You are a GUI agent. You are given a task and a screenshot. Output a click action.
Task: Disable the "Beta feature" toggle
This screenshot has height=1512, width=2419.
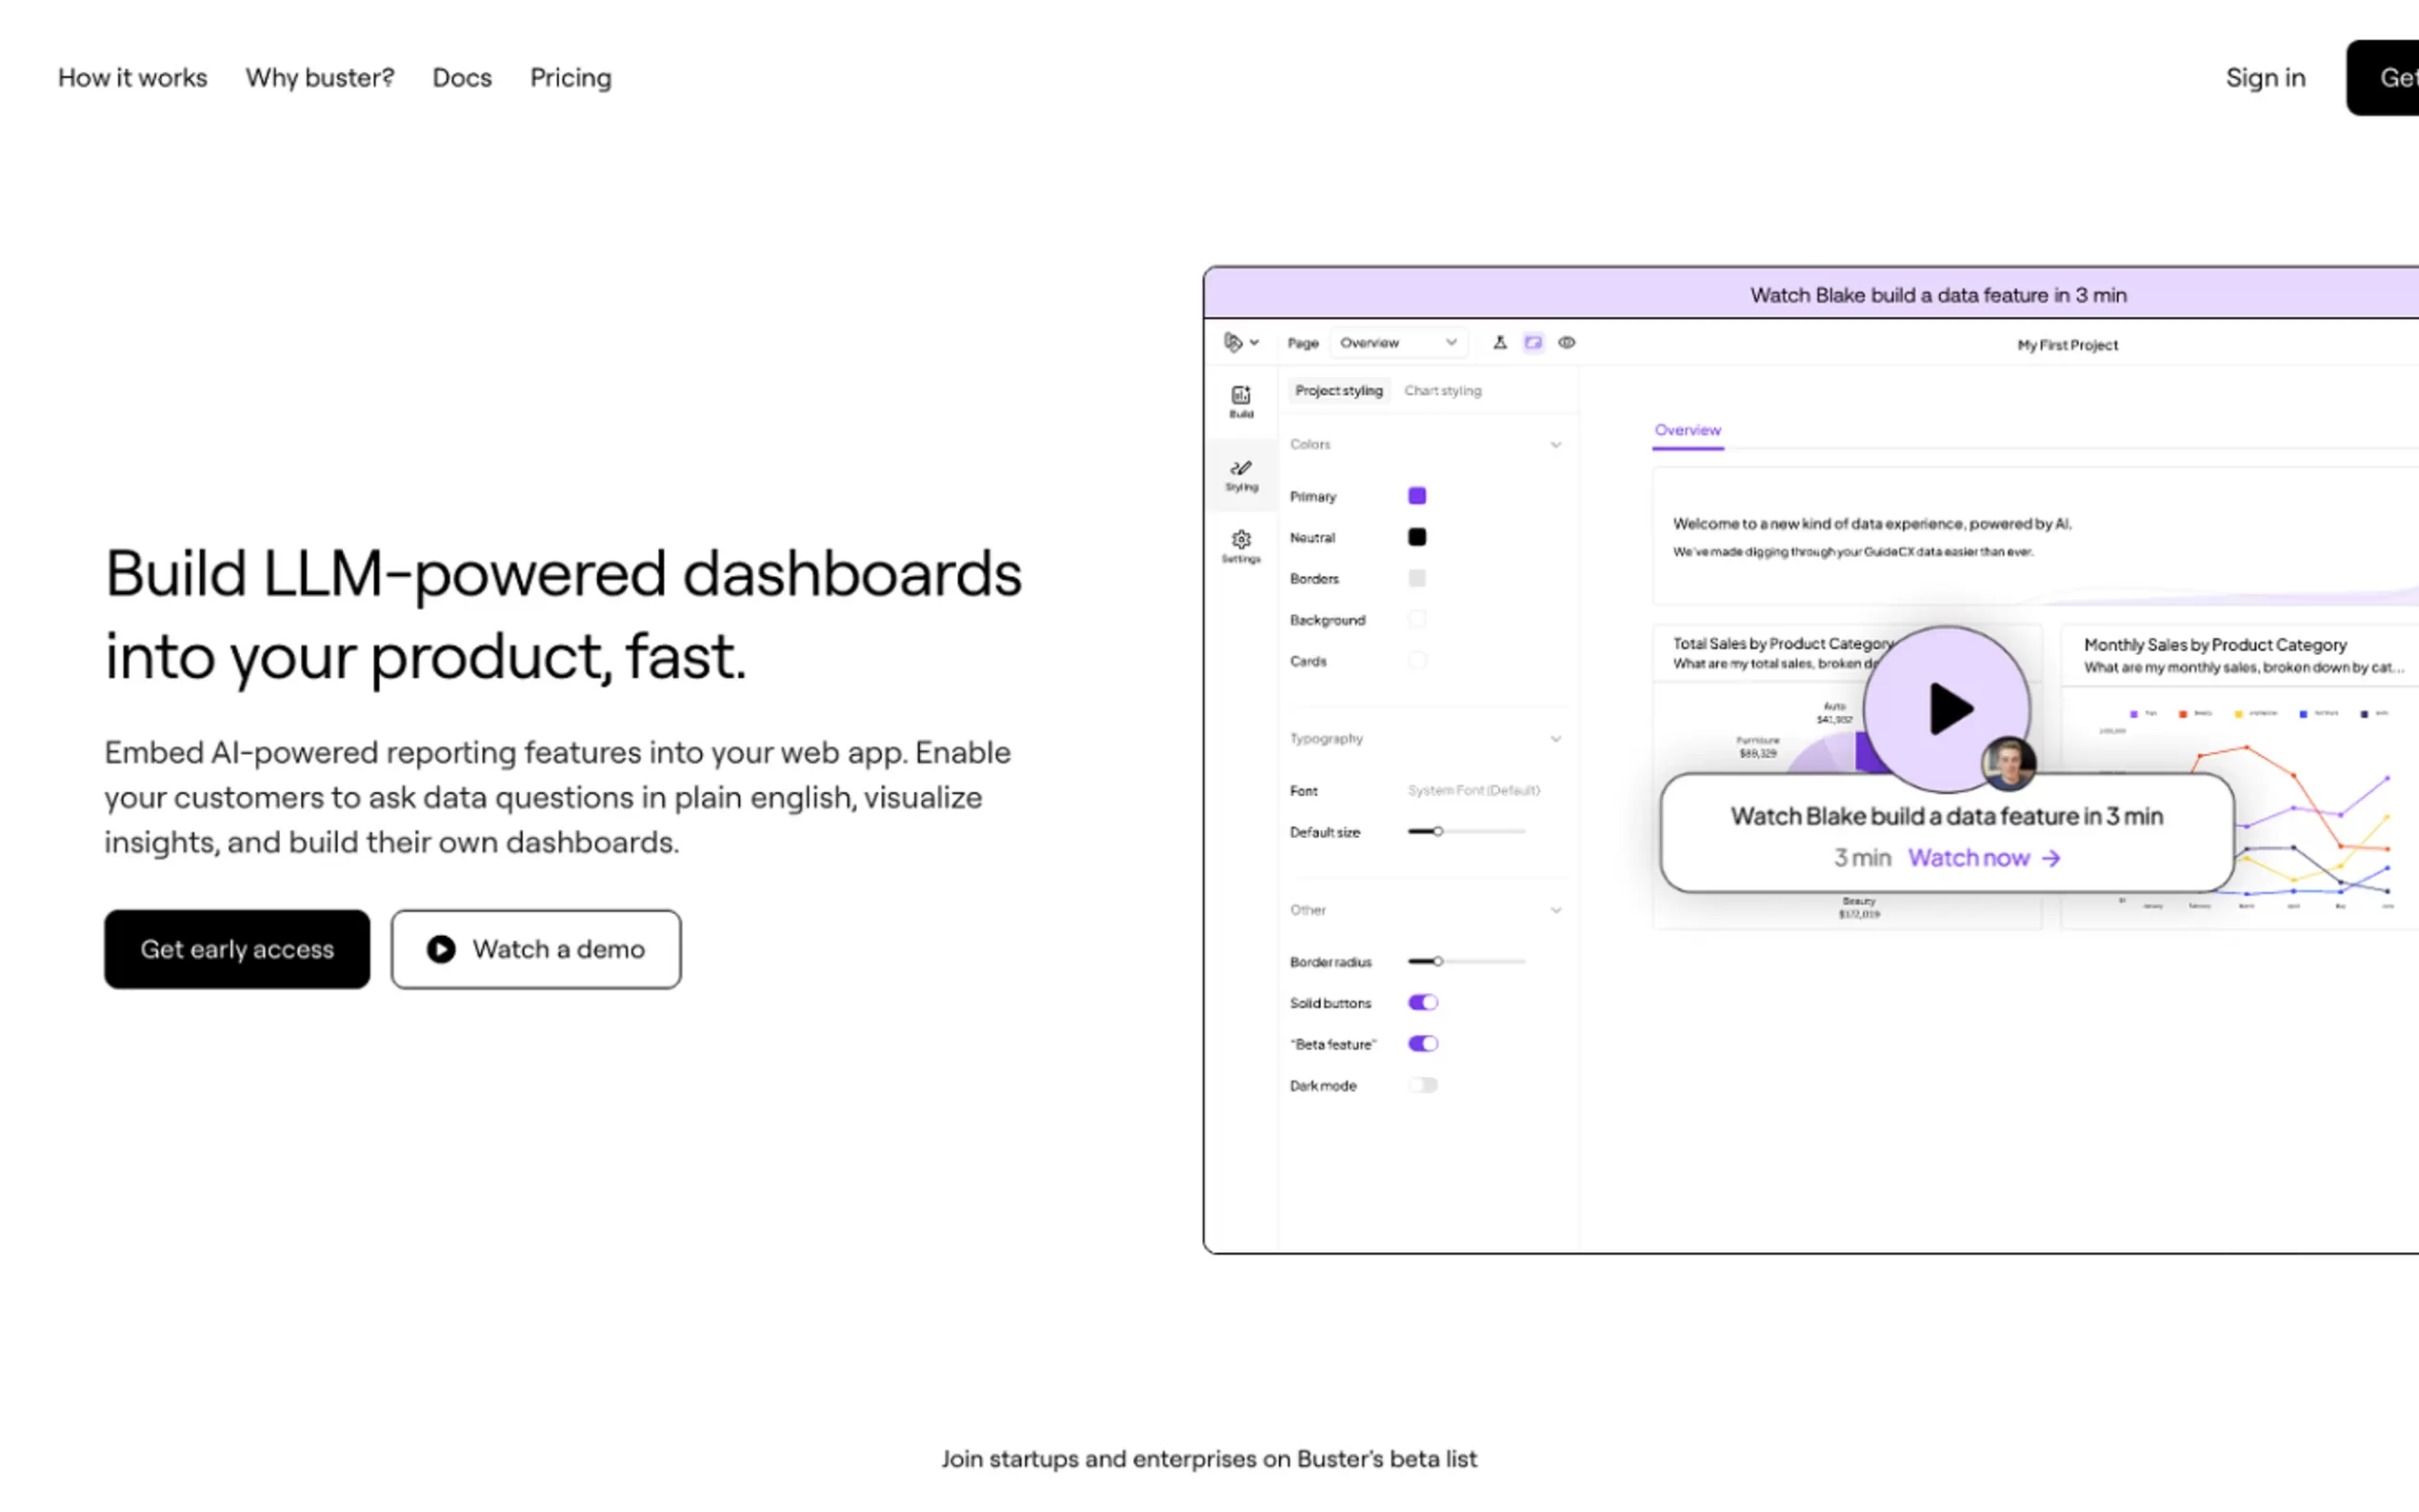(1422, 1043)
